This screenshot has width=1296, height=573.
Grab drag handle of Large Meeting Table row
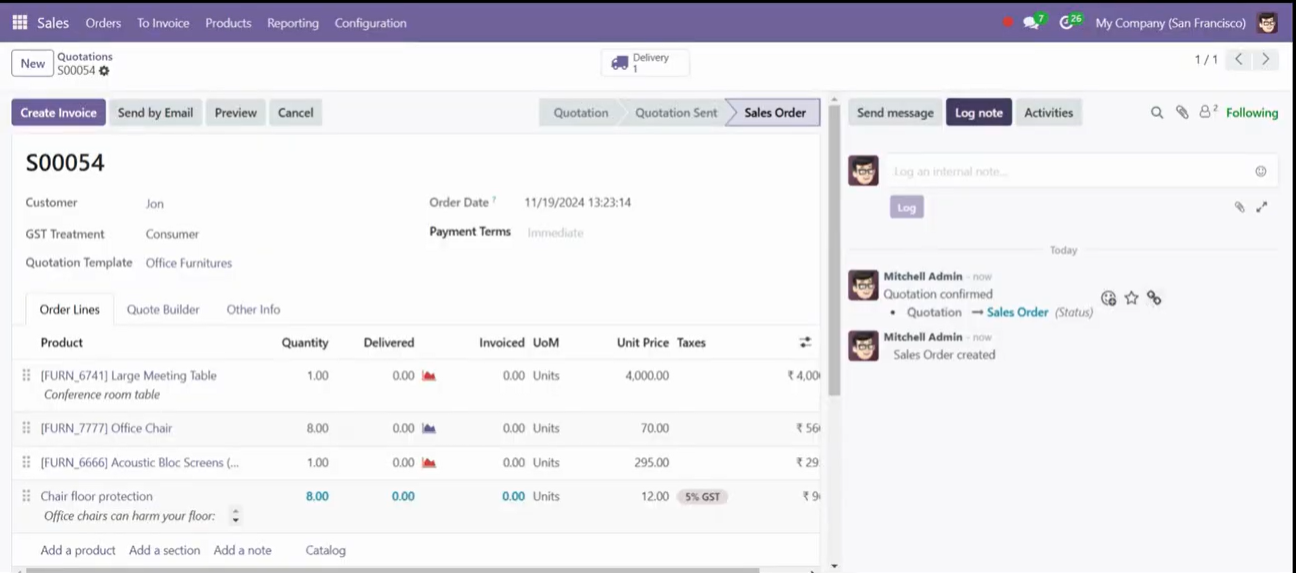(x=26, y=375)
